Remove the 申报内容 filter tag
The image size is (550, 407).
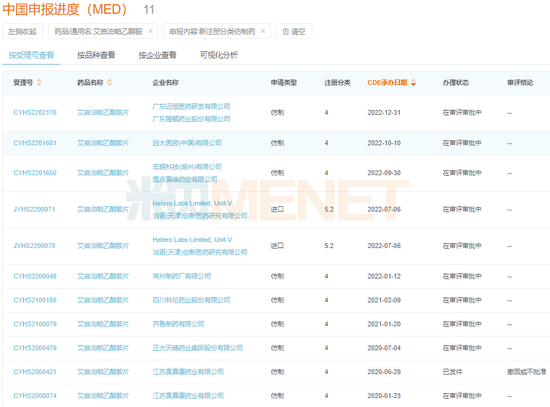(x=263, y=31)
